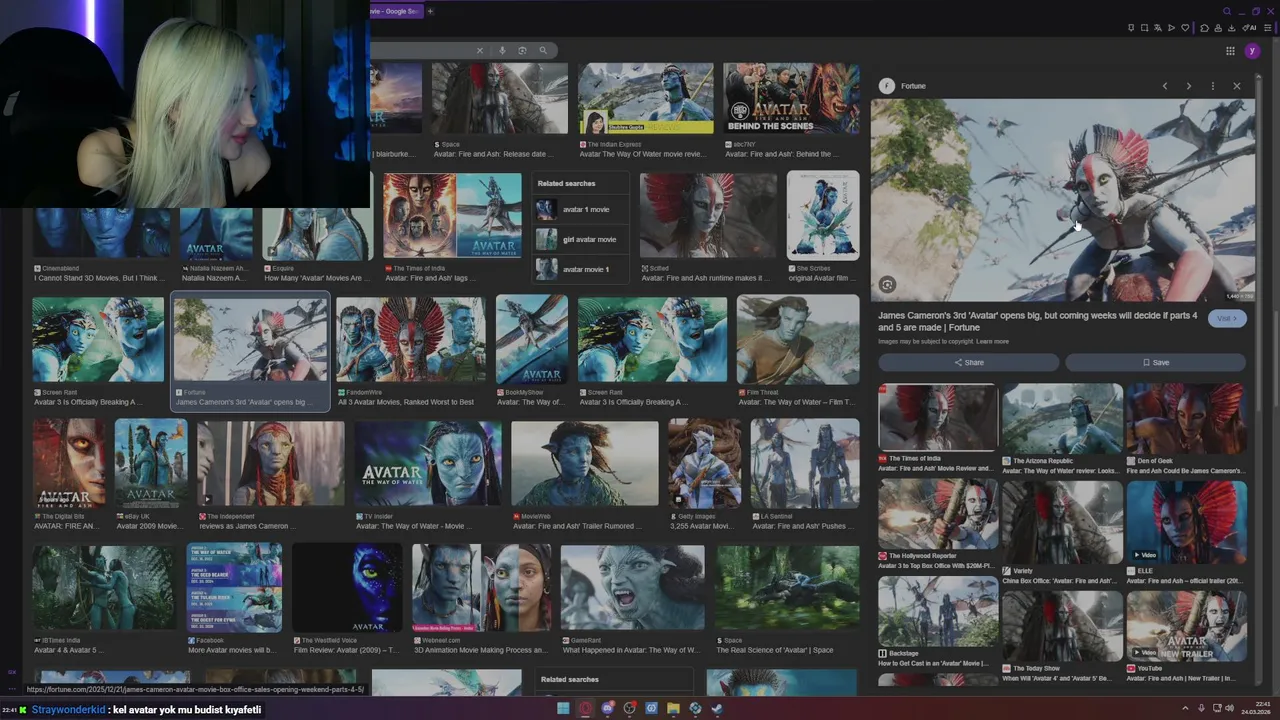Go to next image in preview panel
Screen dimensions: 1280x720
pyautogui.click(x=1189, y=86)
